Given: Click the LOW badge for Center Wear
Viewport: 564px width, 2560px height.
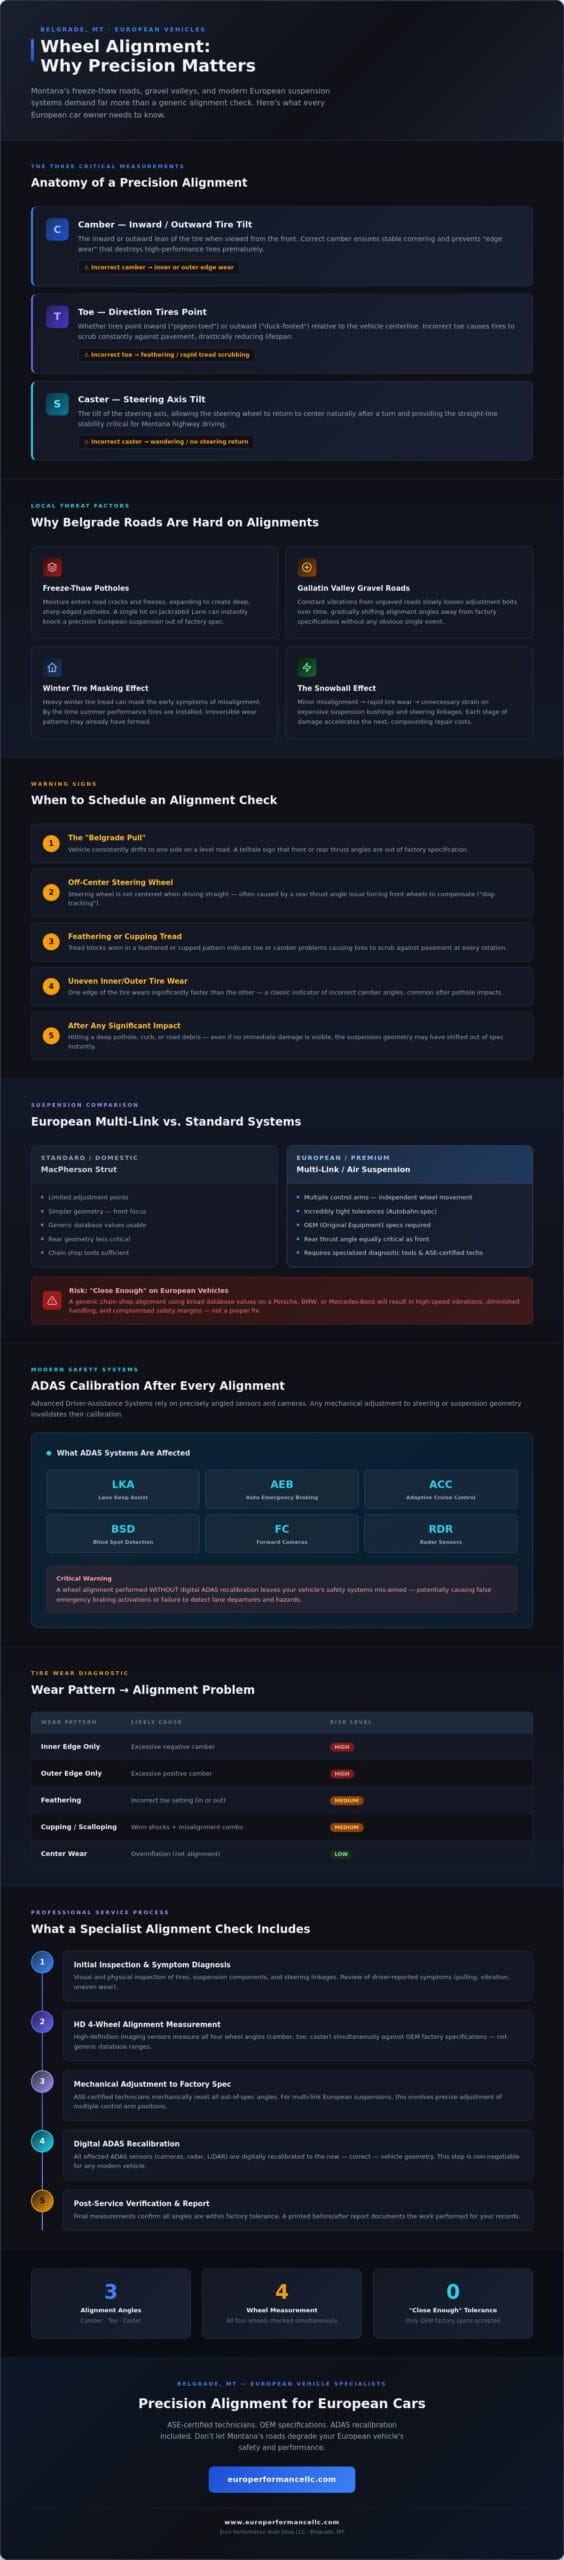Looking at the screenshot, I should point(341,1854).
